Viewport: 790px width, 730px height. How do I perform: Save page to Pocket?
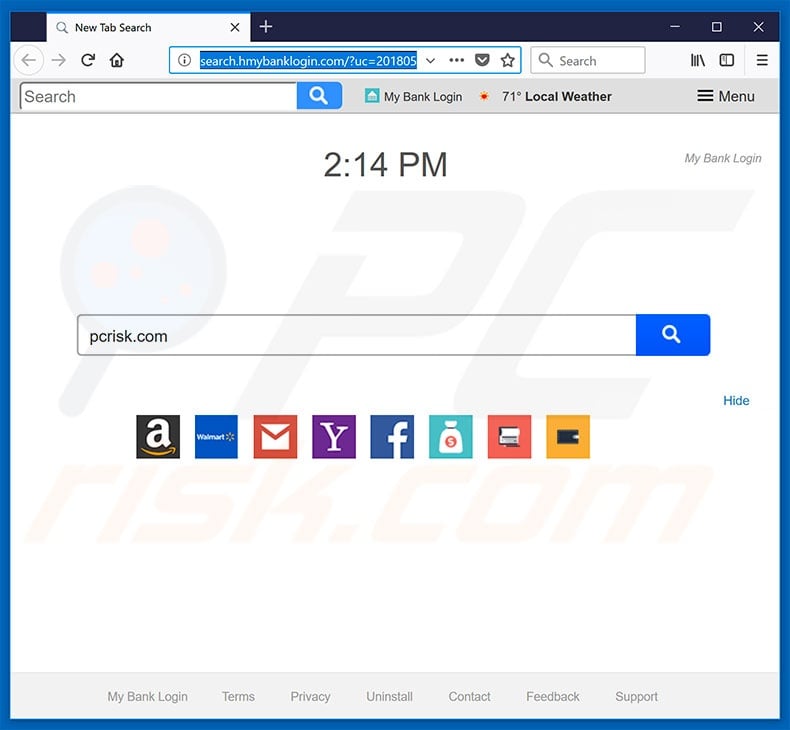point(482,60)
